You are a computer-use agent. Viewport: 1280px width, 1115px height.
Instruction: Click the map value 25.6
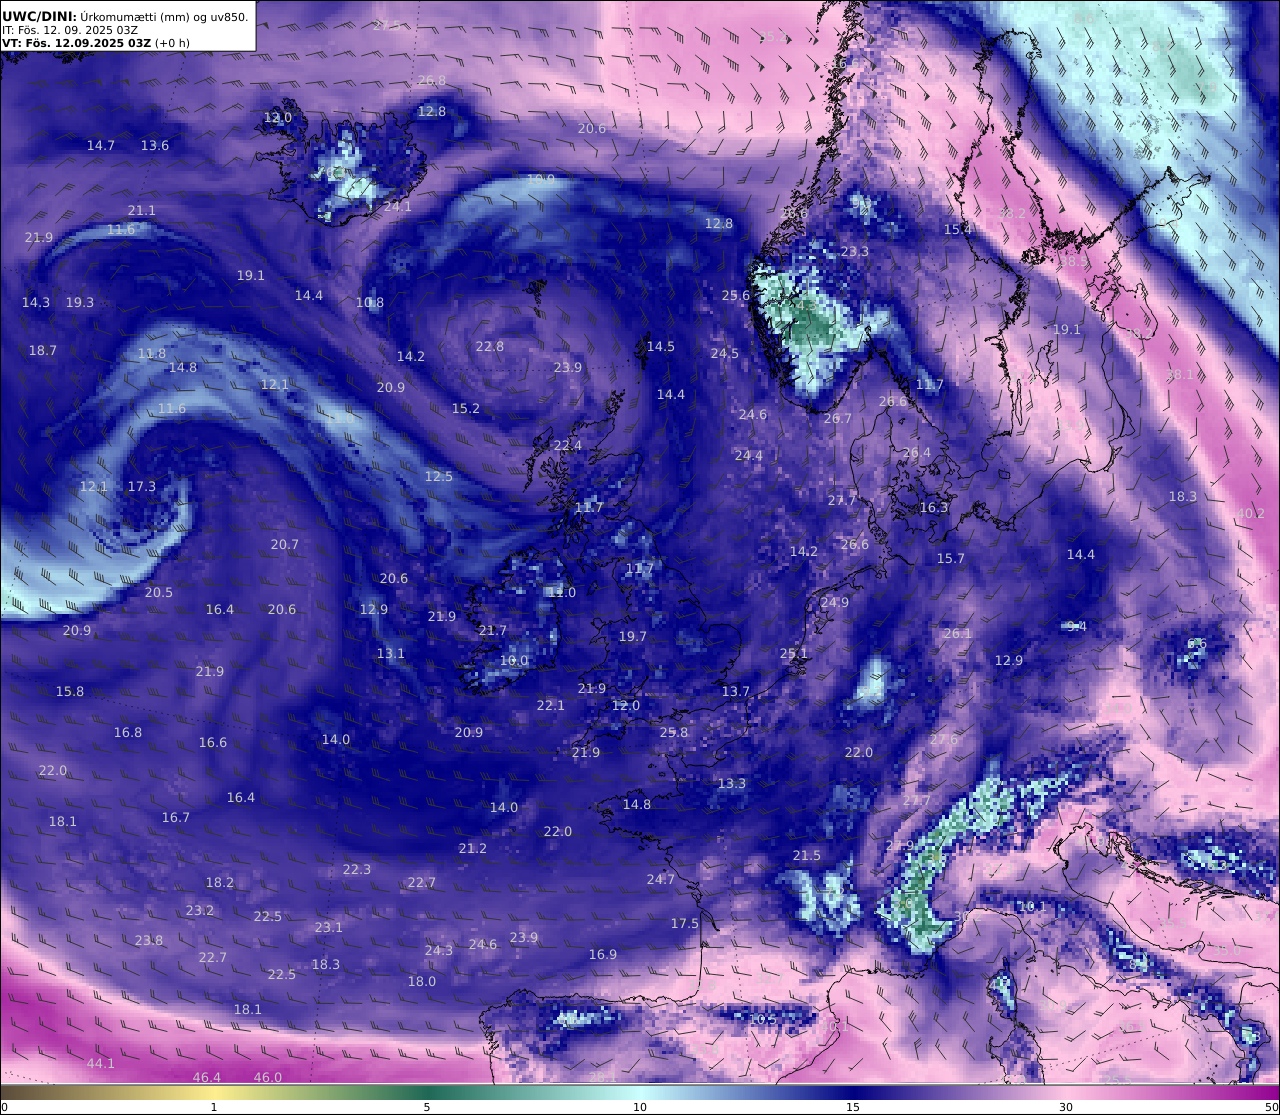click(x=736, y=295)
